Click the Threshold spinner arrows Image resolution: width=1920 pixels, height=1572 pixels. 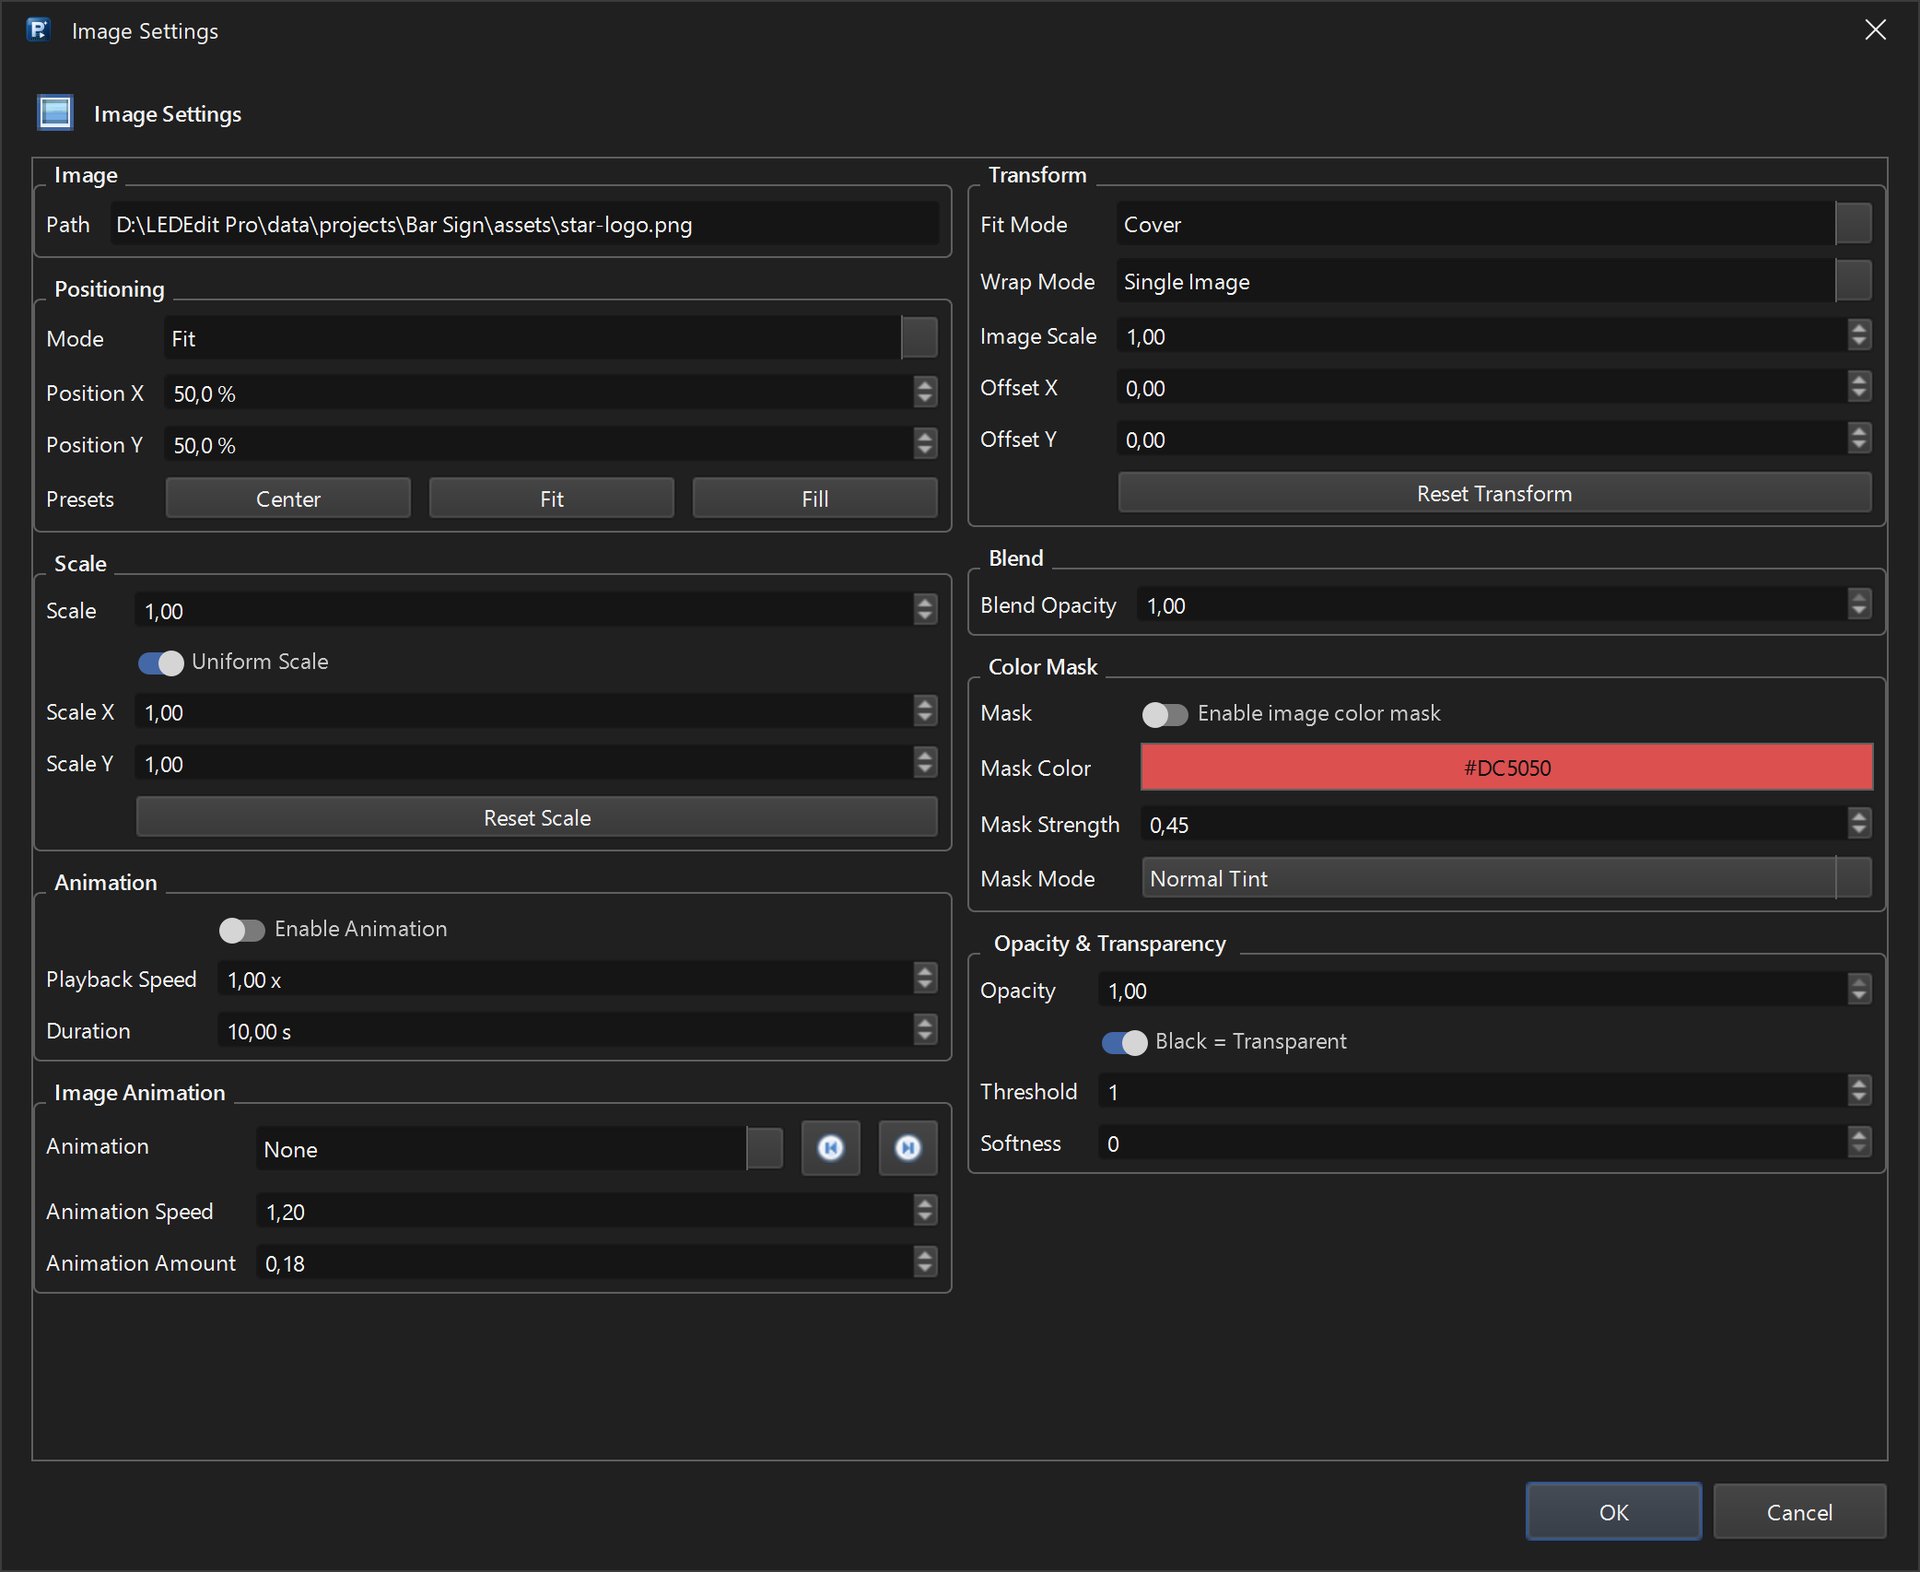pyautogui.click(x=1859, y=1091)
